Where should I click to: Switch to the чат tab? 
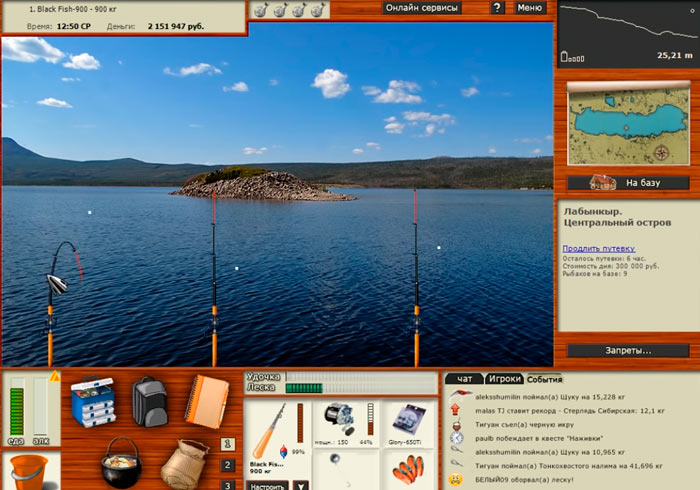pos(464,379)
